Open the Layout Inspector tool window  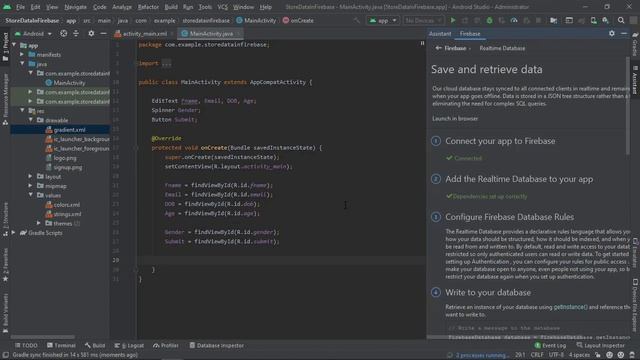point(600,346)
